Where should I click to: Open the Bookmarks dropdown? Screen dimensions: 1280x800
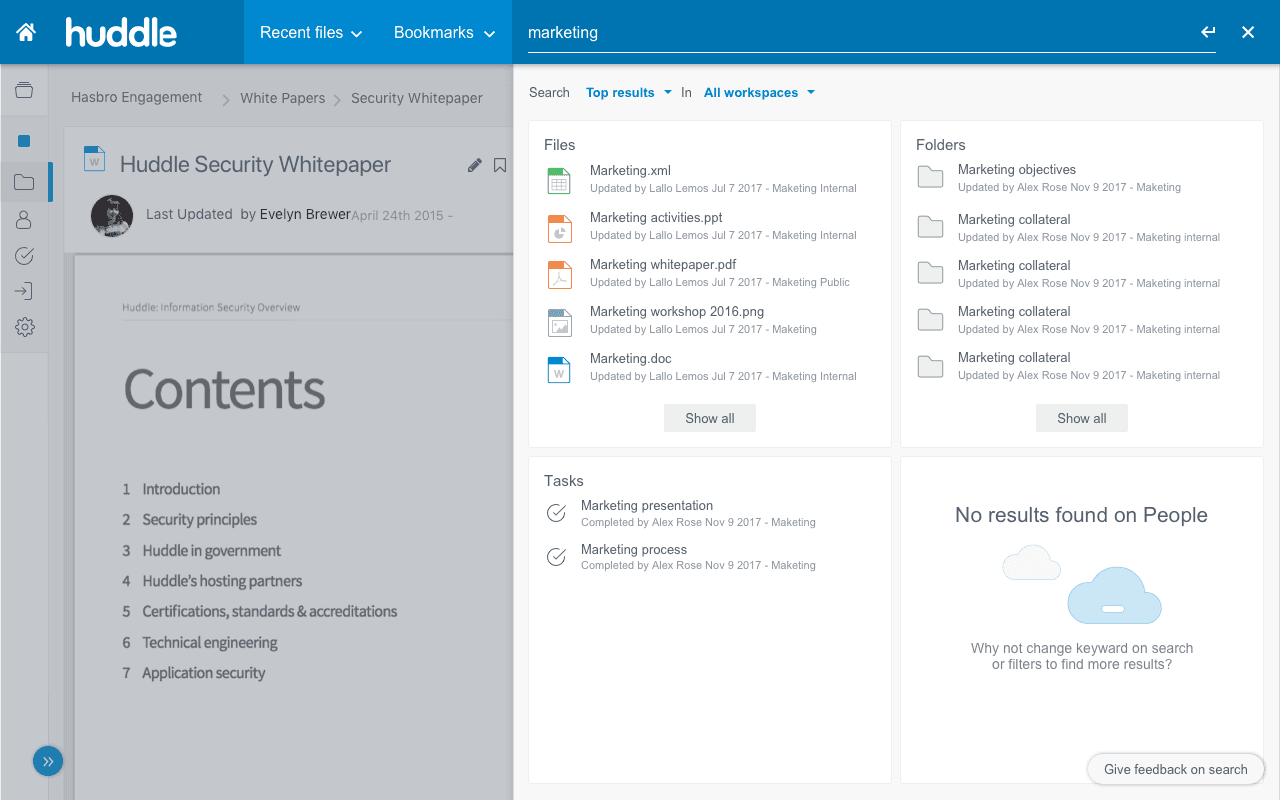445,32
